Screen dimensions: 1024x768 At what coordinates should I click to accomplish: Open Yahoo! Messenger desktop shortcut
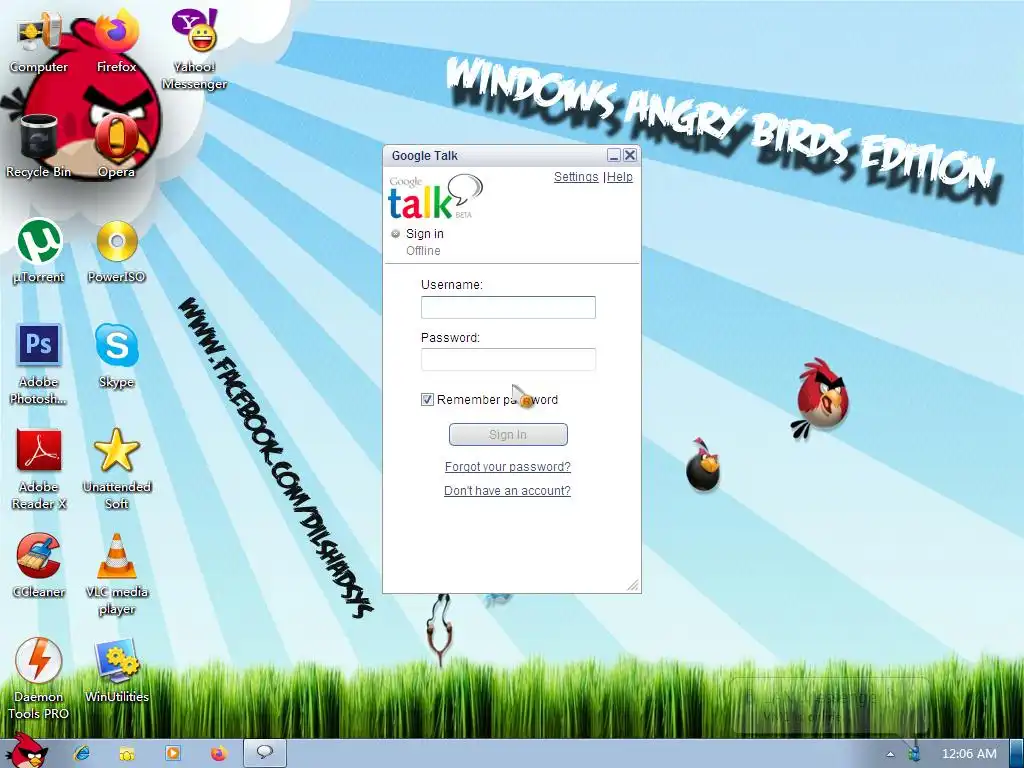pos(194,49)
